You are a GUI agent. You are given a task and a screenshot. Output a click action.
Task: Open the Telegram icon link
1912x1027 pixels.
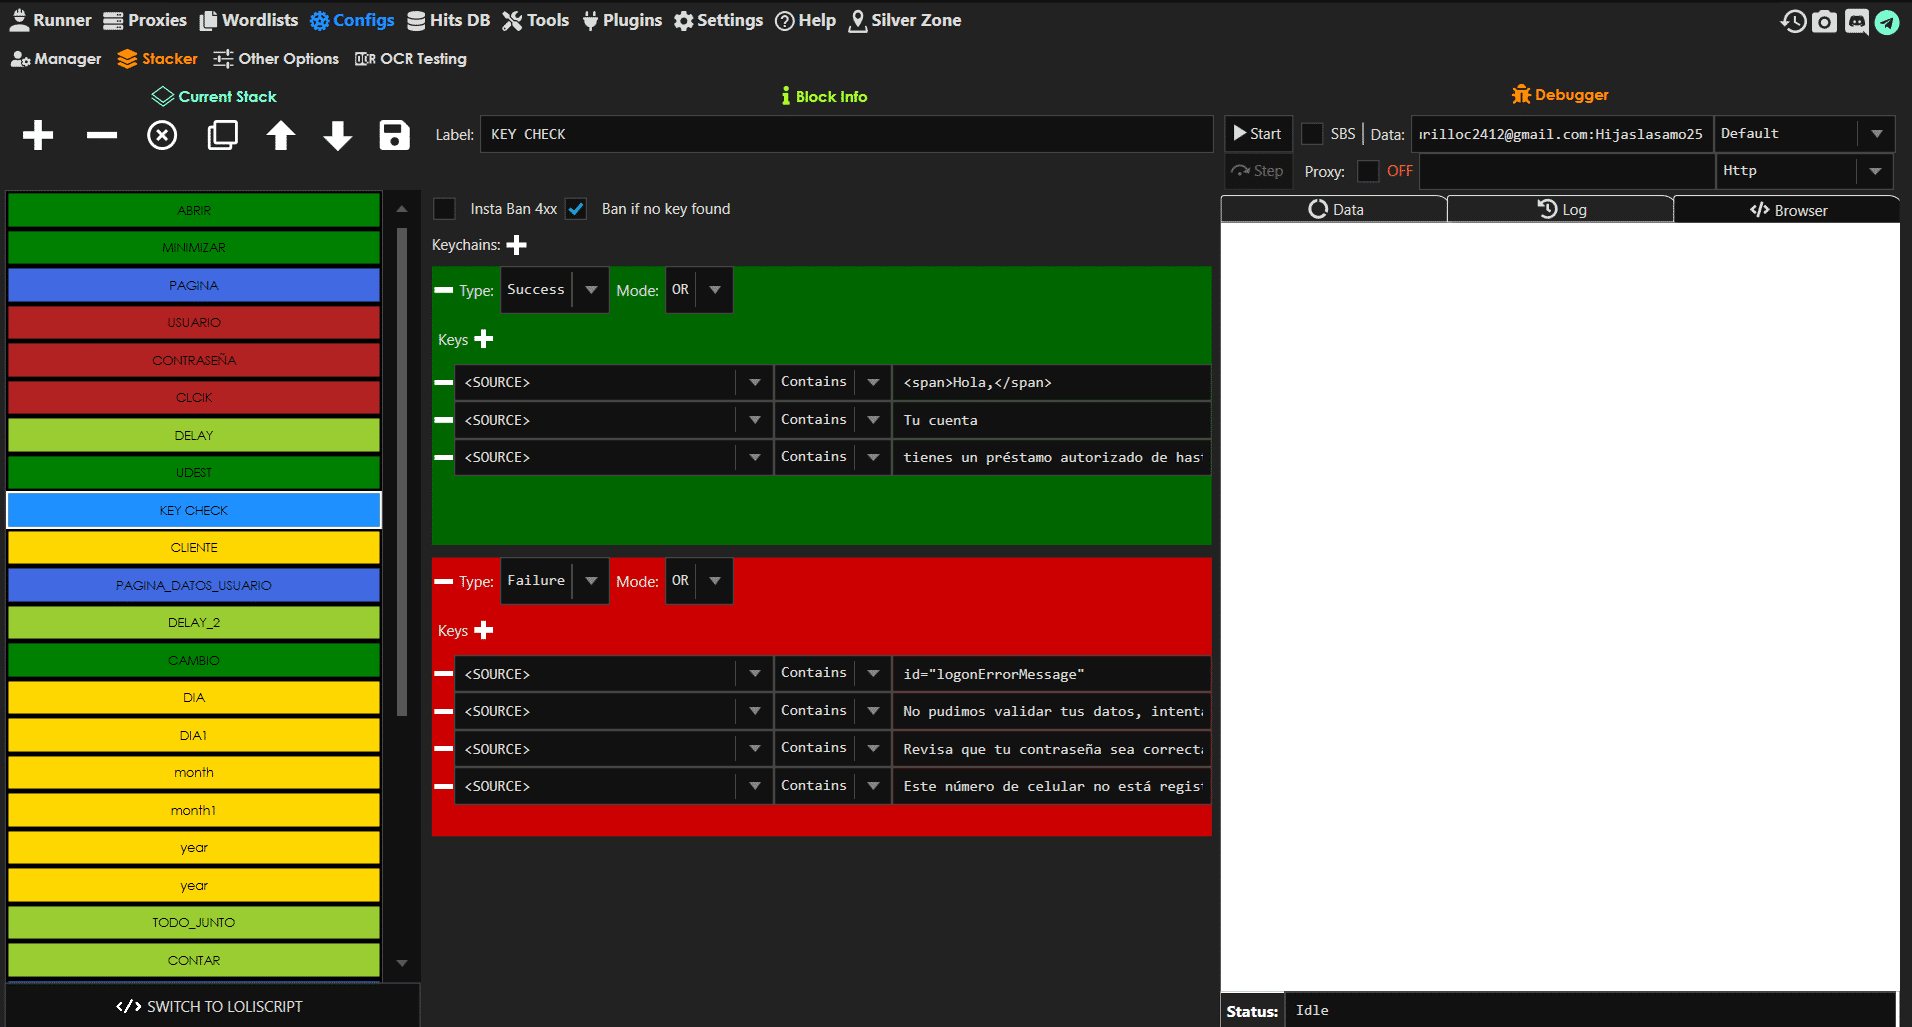[x=1887, y=21]
